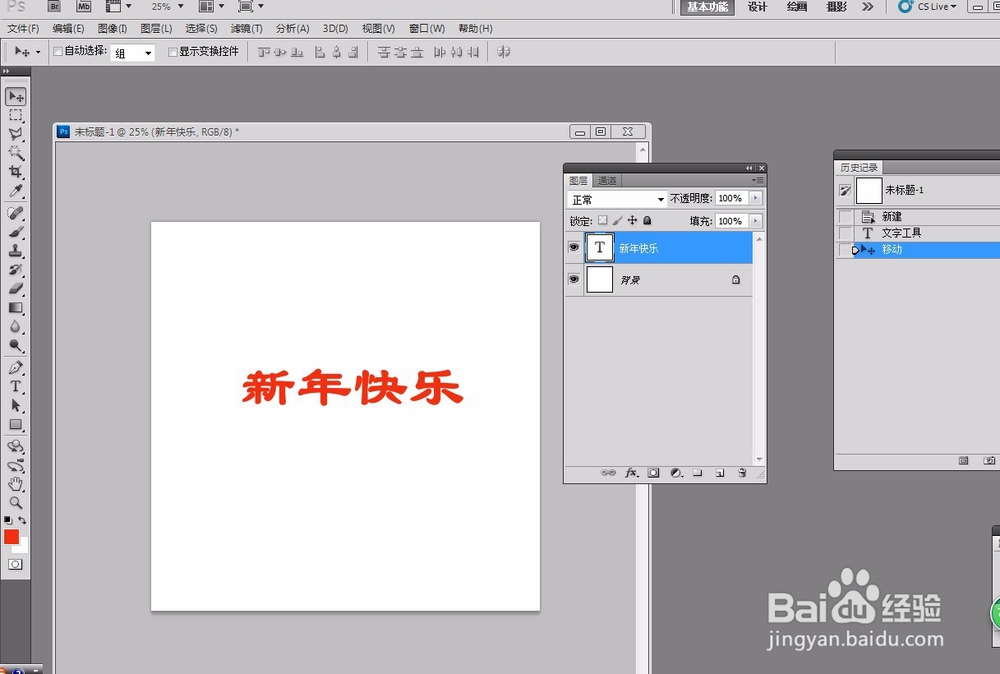
Task: Hide the 新年快乐 text layer
Action: pos(572,248)
